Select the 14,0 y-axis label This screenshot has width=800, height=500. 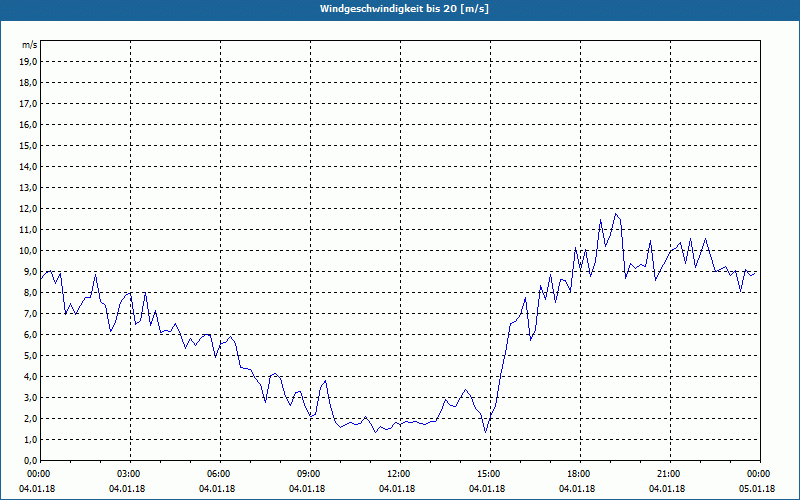(x=28, y=167)
